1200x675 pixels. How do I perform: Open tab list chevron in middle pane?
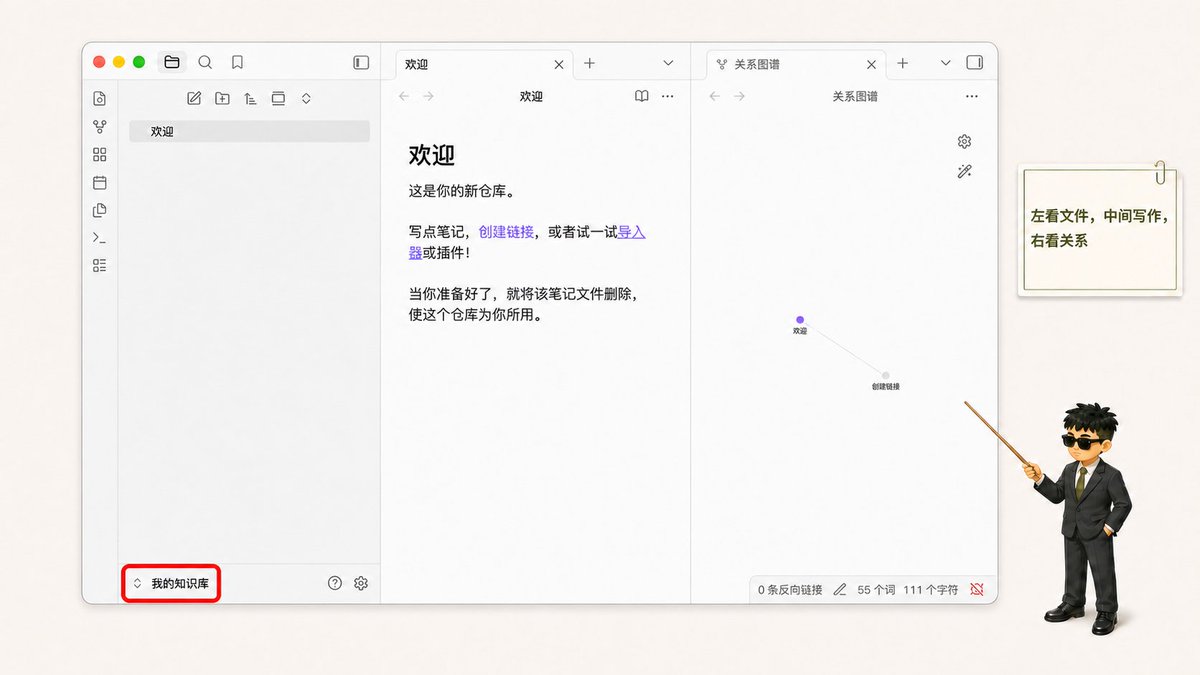tap(668, 63)
